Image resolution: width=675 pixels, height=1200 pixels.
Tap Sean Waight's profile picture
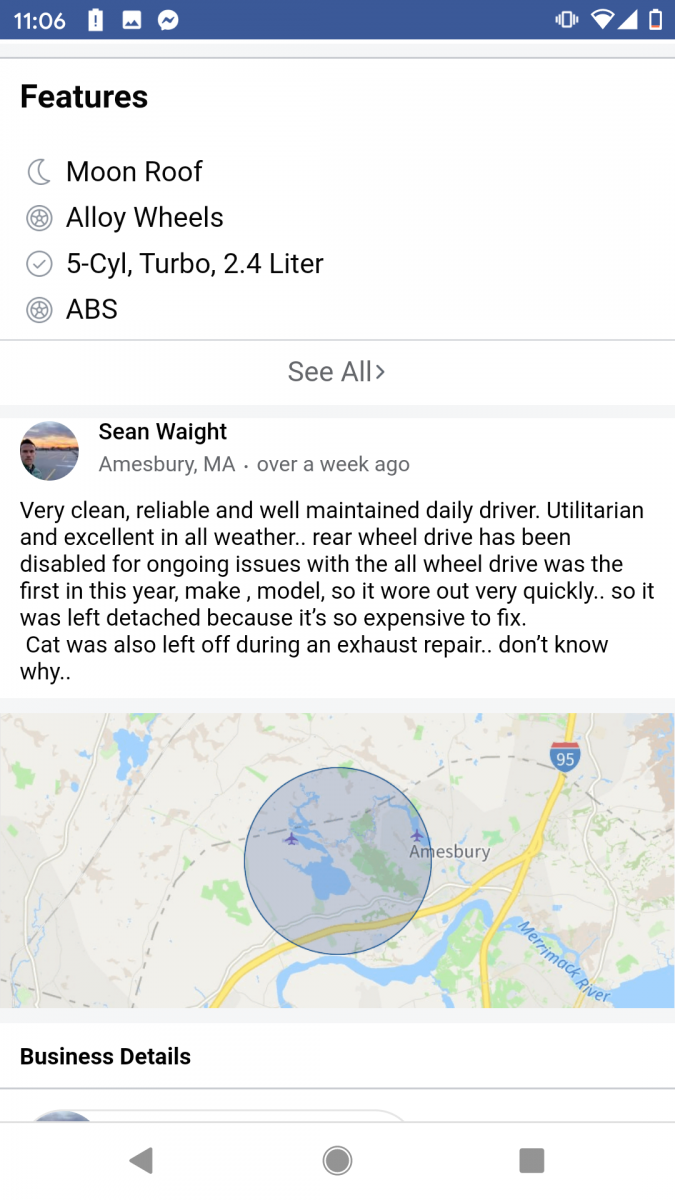(49, 451)
